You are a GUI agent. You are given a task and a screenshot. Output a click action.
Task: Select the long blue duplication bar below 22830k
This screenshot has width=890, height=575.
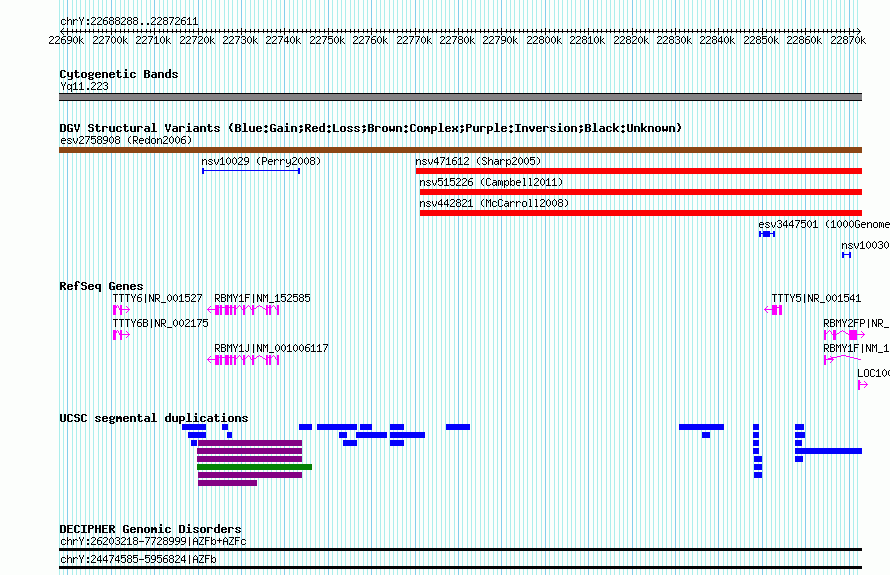(x=702, y=427)
